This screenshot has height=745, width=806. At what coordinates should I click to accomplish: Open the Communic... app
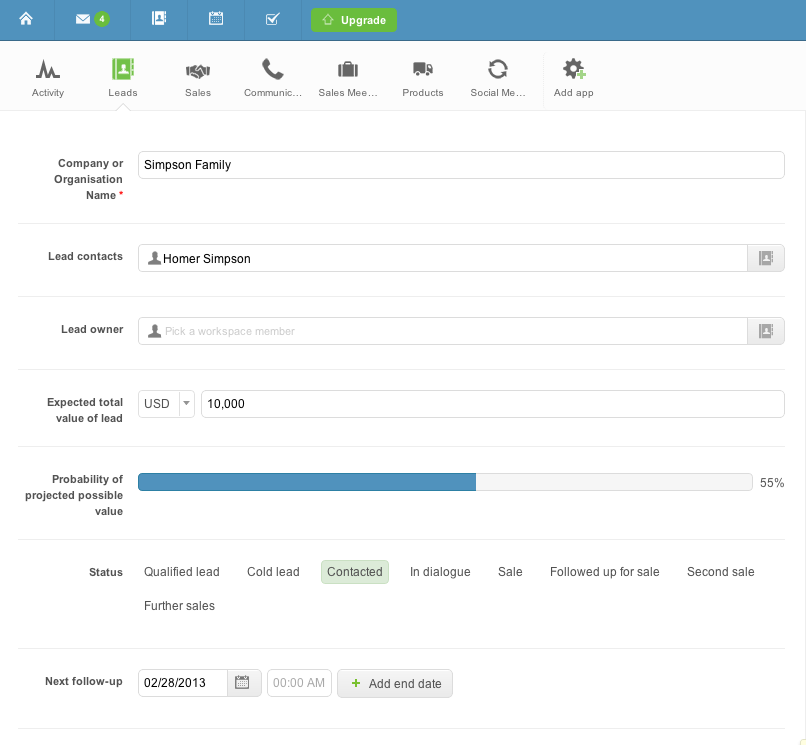pyautogui.click(x=273, y=78)
